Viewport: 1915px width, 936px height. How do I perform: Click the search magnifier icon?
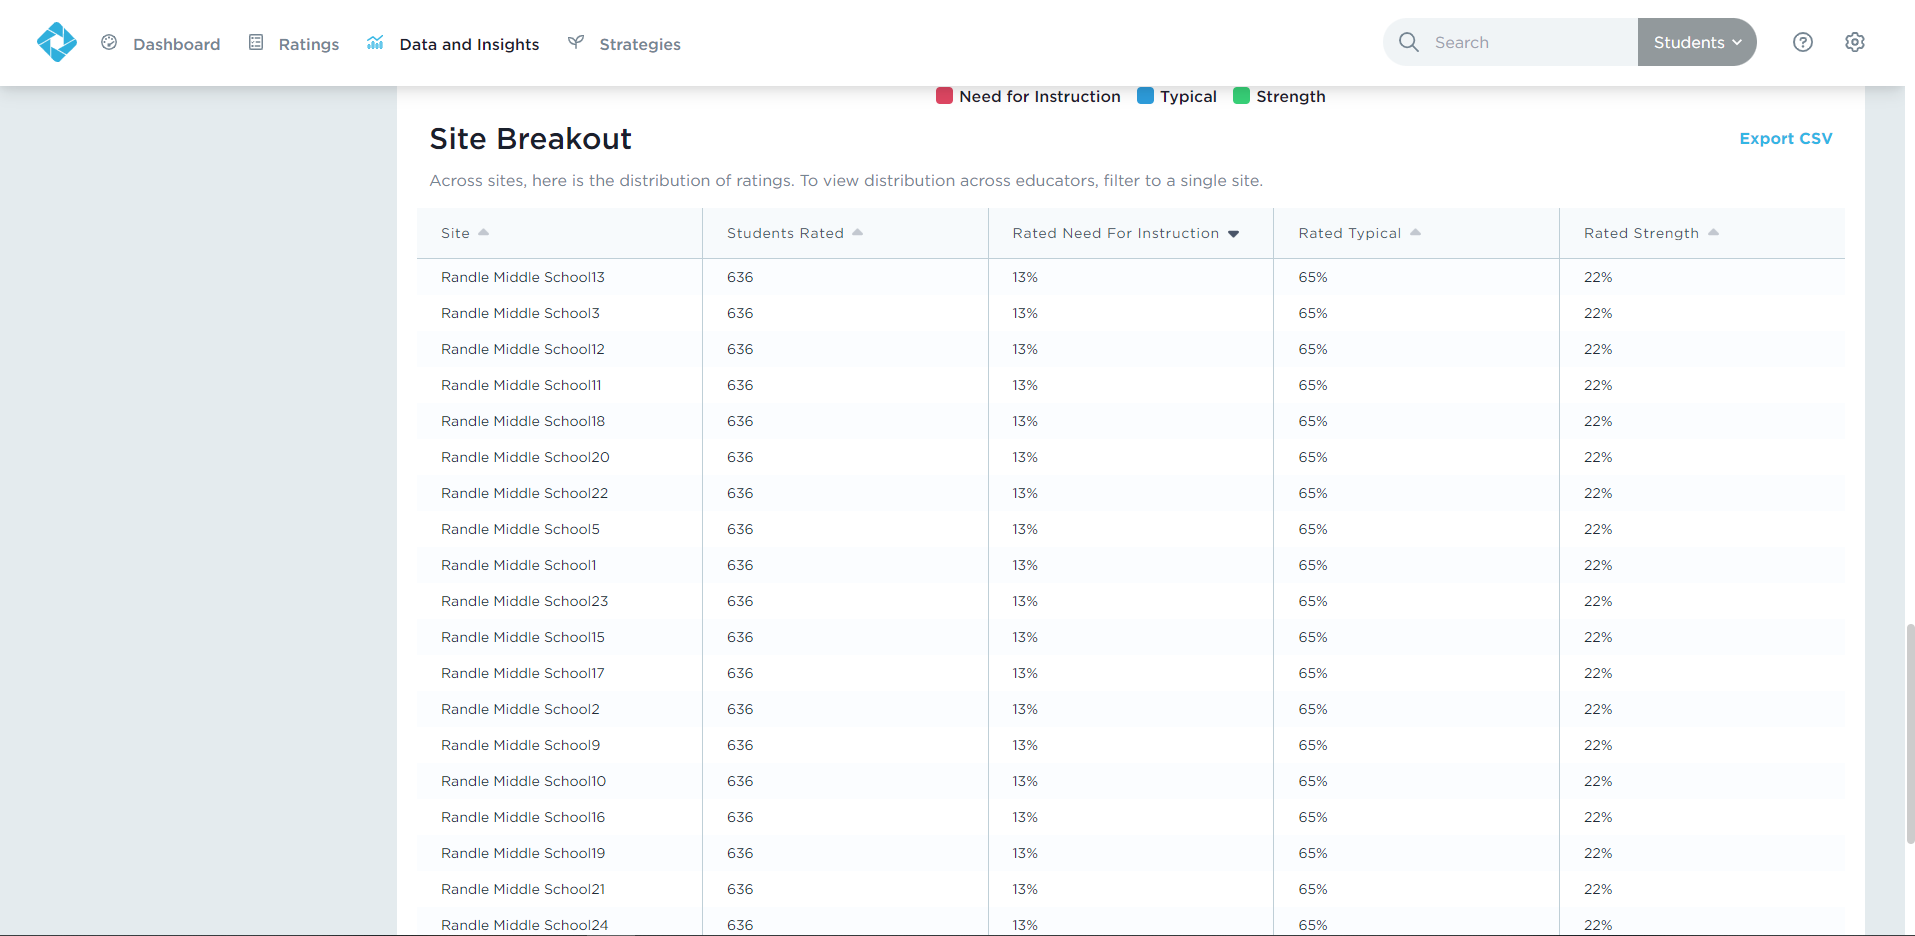click(1409, 42)
